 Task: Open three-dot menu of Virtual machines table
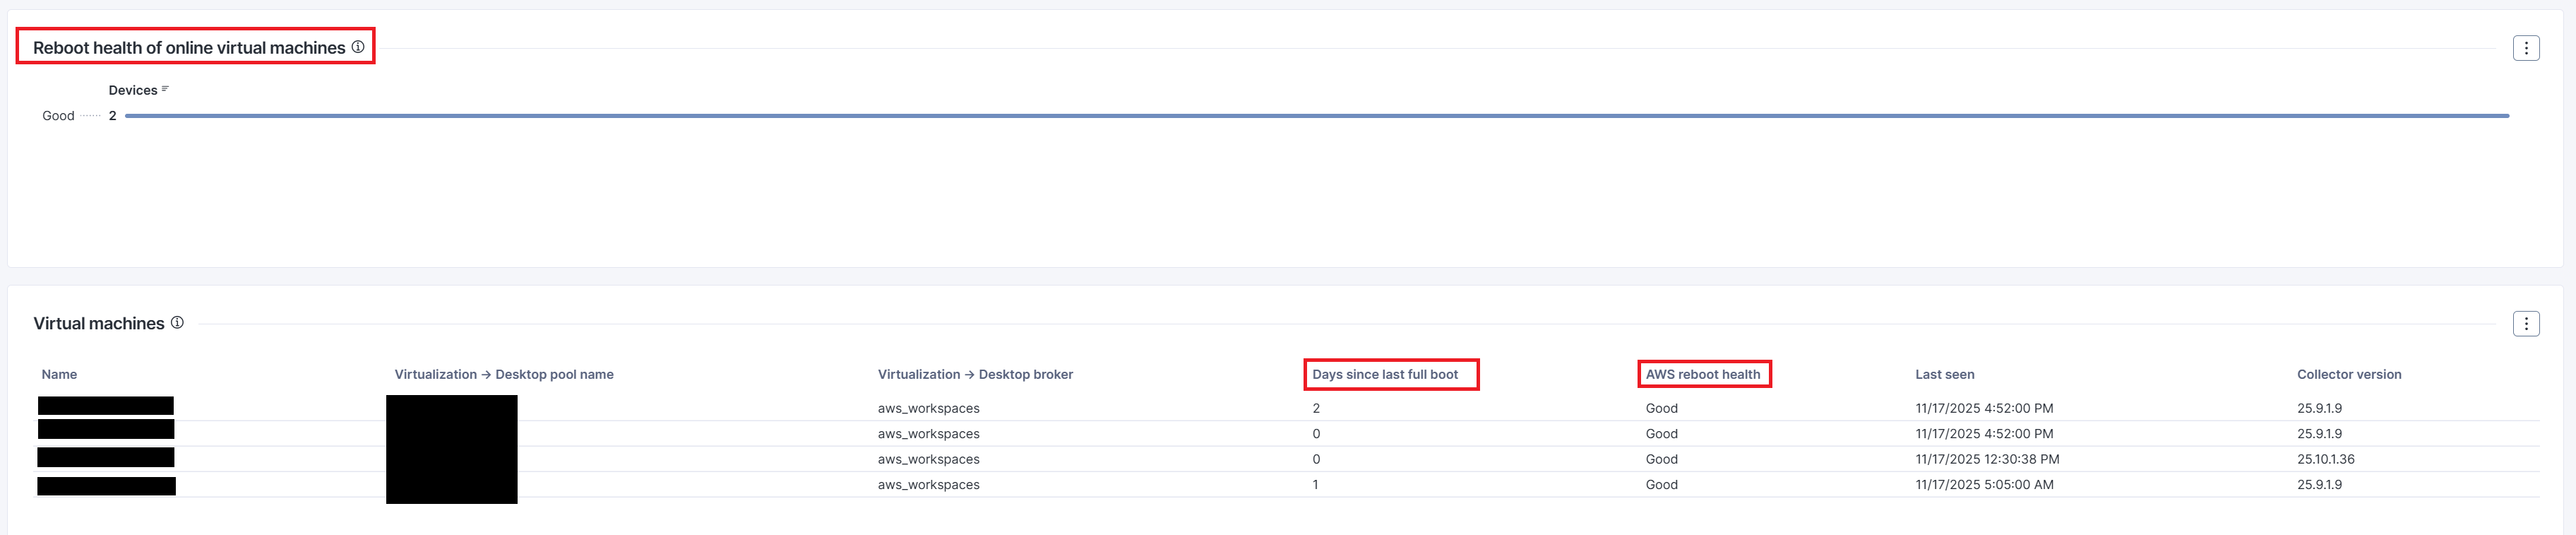click(x=2525, y=324)
